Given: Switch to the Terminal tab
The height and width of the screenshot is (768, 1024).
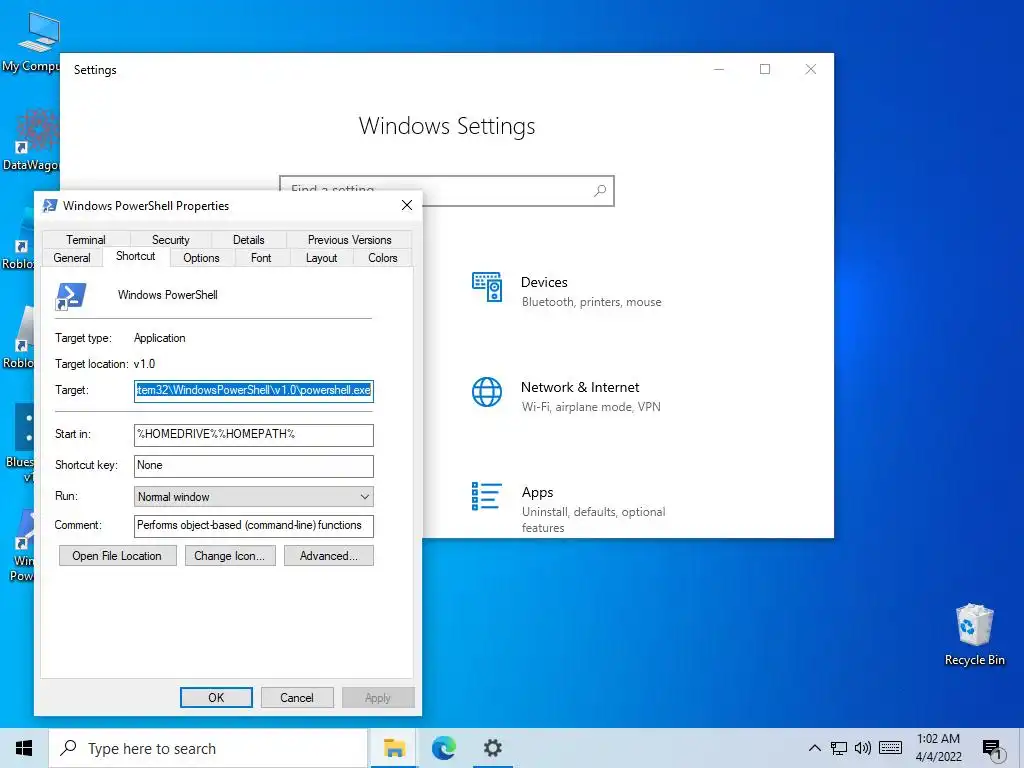Looking at the screenshot, I should coord(86,240).
